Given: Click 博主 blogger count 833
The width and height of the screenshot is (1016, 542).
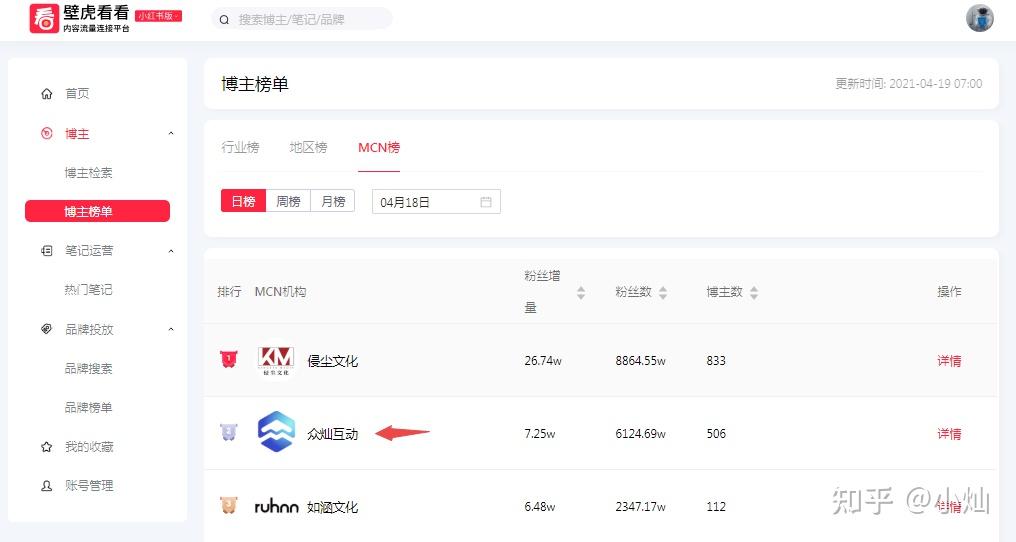Looking at the screenshot, I should 716,361.
